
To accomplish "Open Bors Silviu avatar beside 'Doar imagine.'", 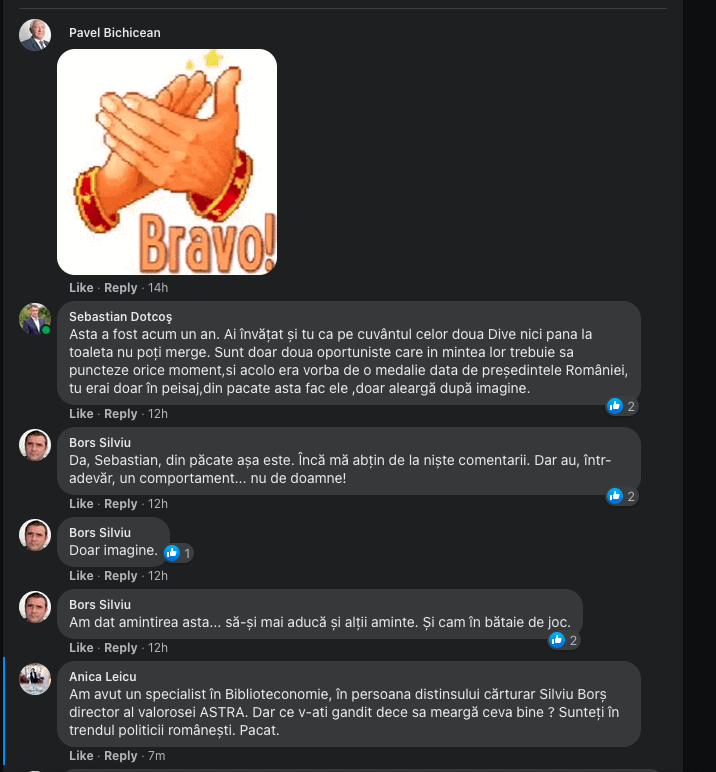I will (x=35, y=535).
